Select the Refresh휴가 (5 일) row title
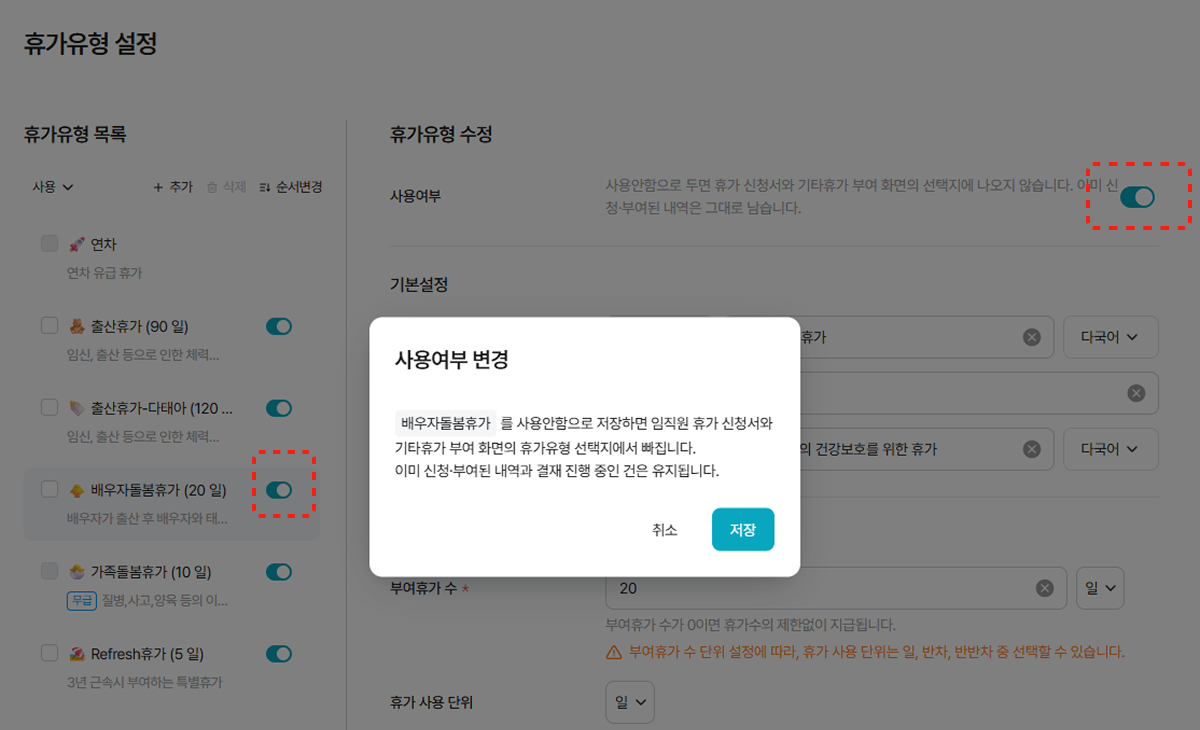 [x=147, y=654]
